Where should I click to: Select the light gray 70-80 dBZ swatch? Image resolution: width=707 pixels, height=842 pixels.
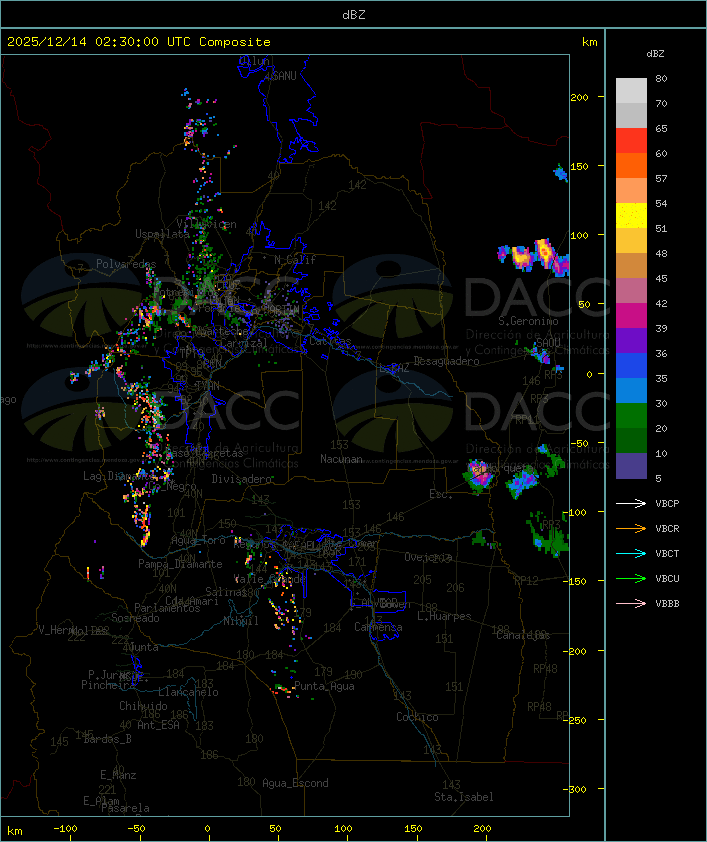point(631,91)
